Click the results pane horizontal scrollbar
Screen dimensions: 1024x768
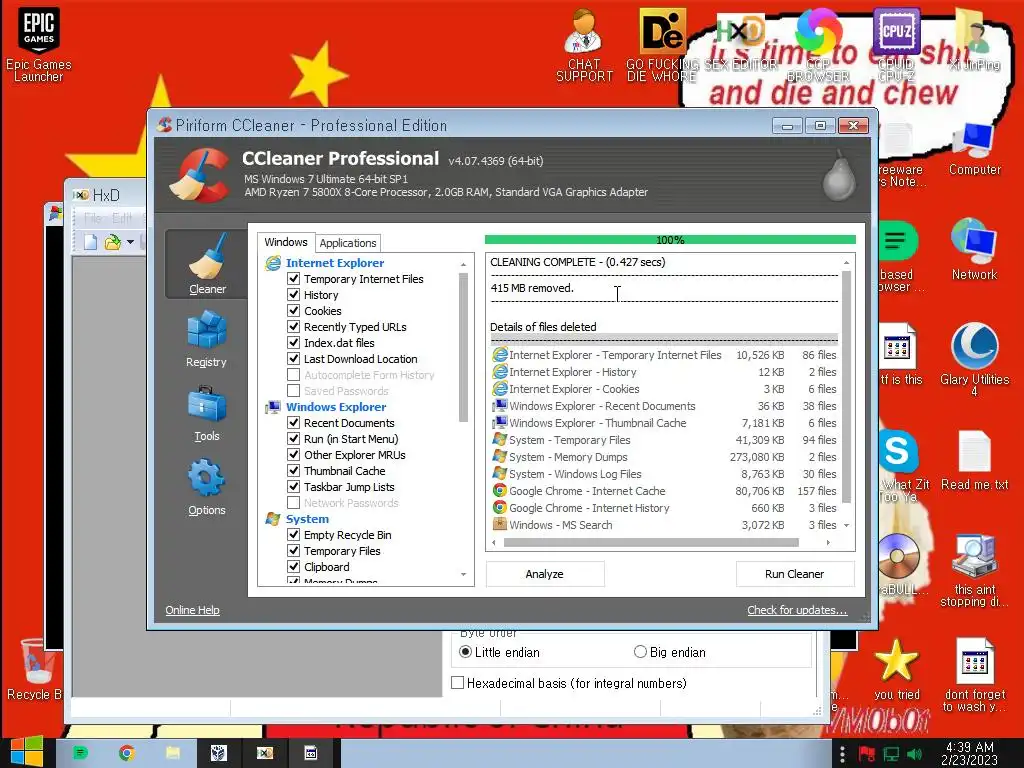point(651,543)
